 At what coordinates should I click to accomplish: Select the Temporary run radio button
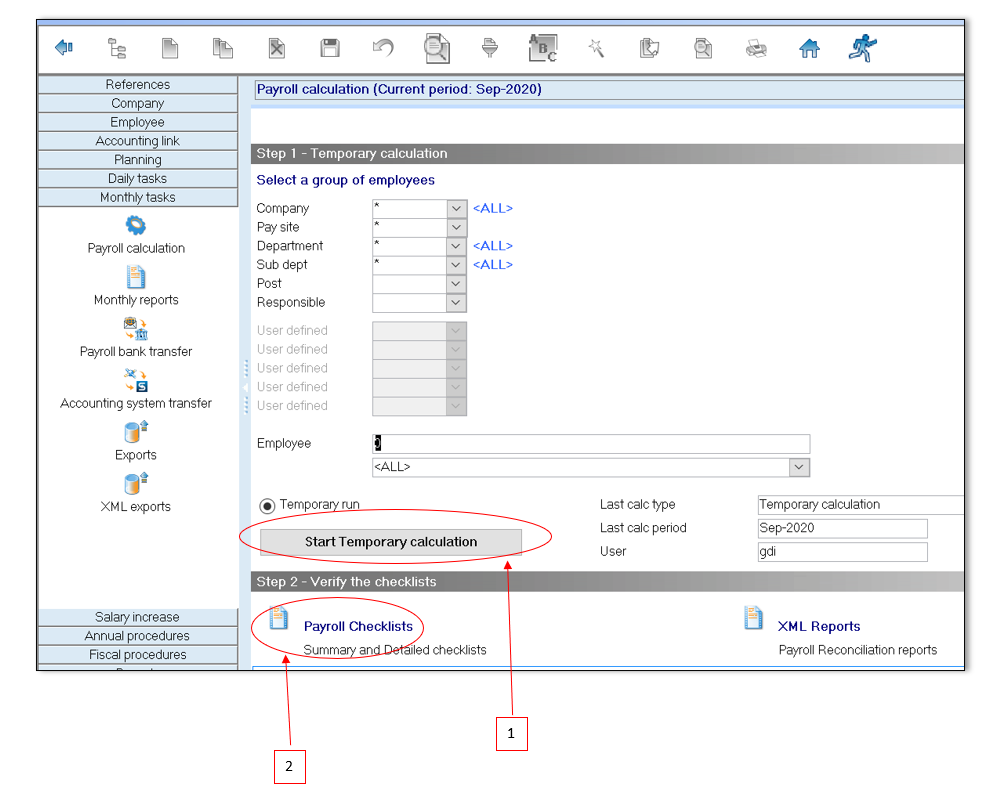click(267, 506)
